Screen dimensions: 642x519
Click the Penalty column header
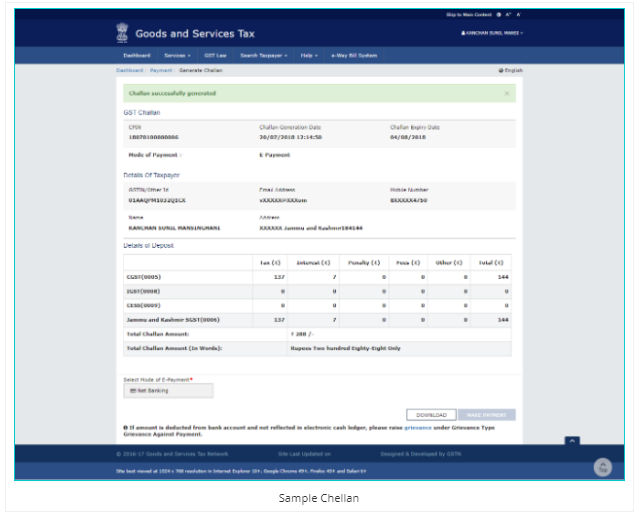click(x=364, y=263)
